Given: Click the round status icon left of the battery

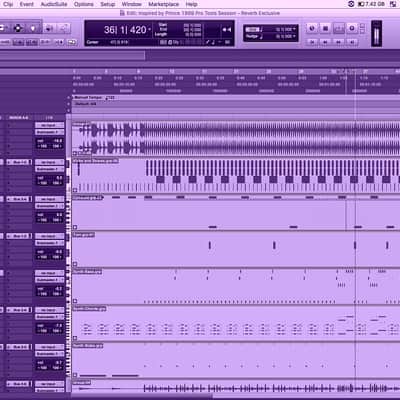Looking at the screenshot, I should click(x=351, y=4).
